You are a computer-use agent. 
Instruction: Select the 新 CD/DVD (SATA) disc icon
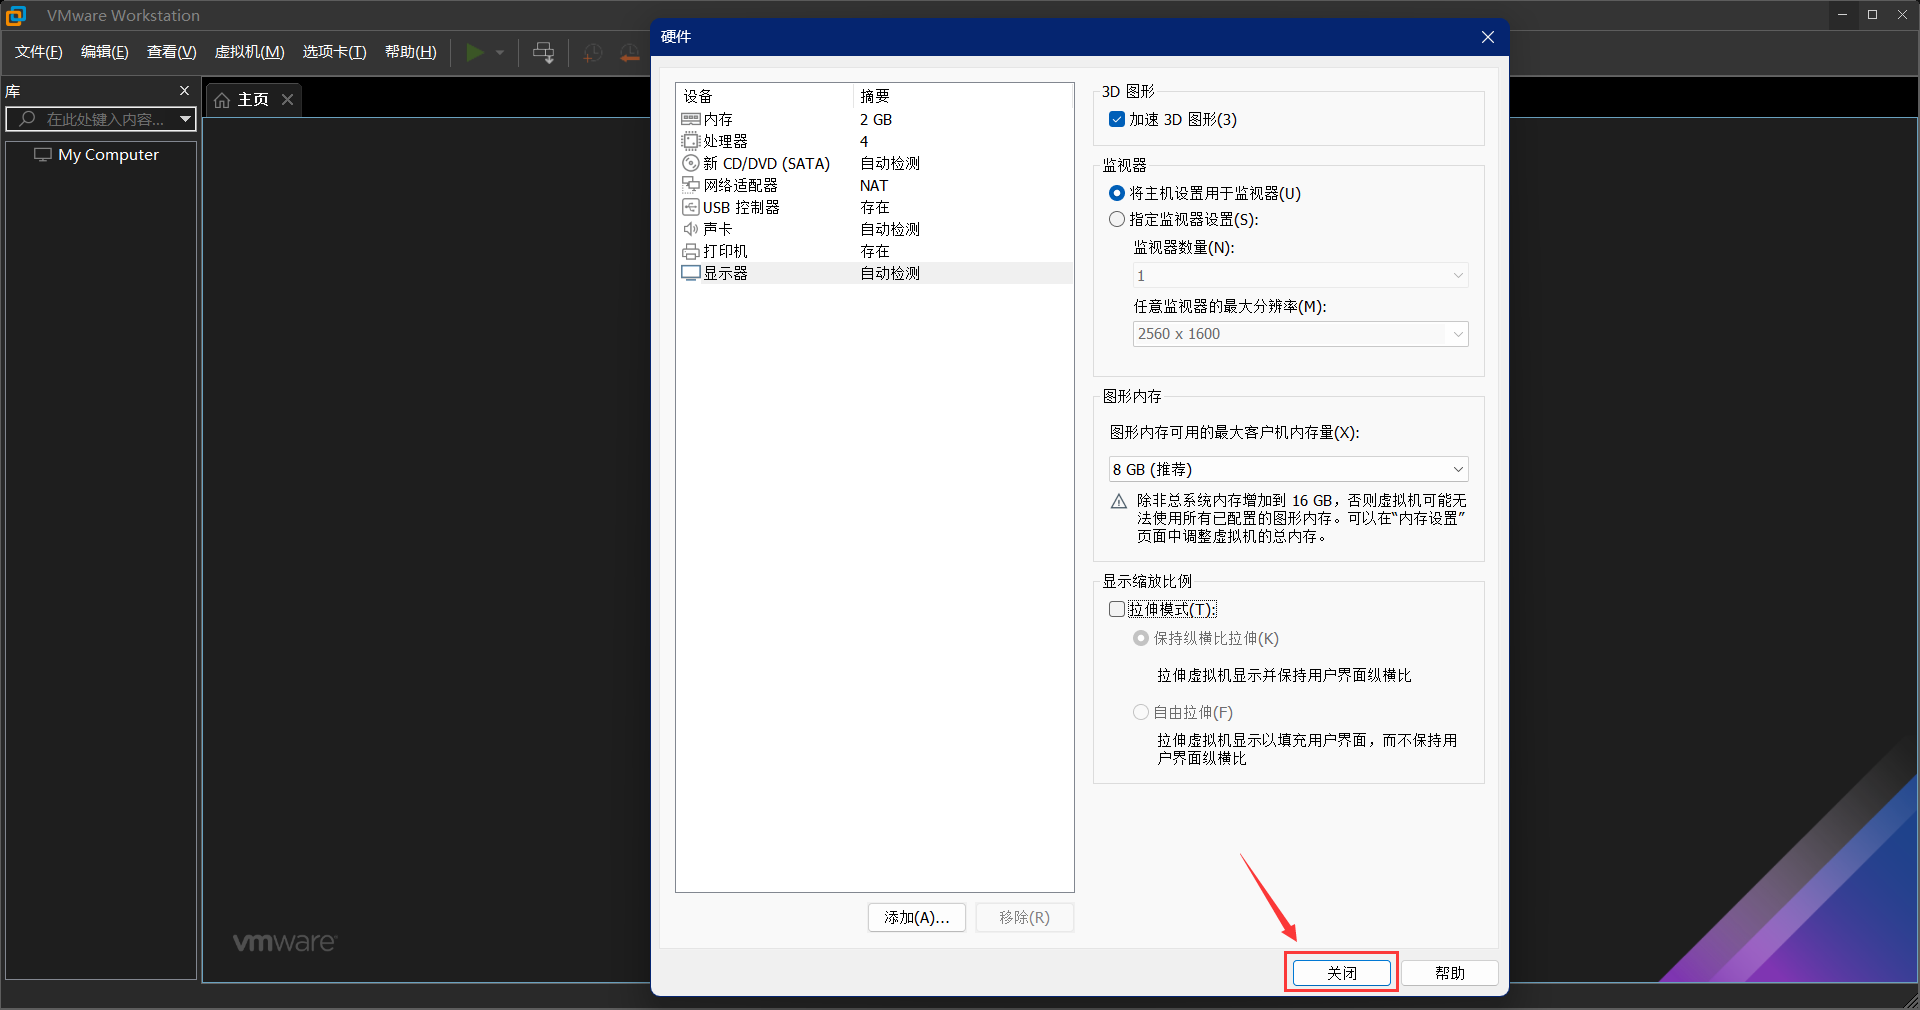click(690, 163)
